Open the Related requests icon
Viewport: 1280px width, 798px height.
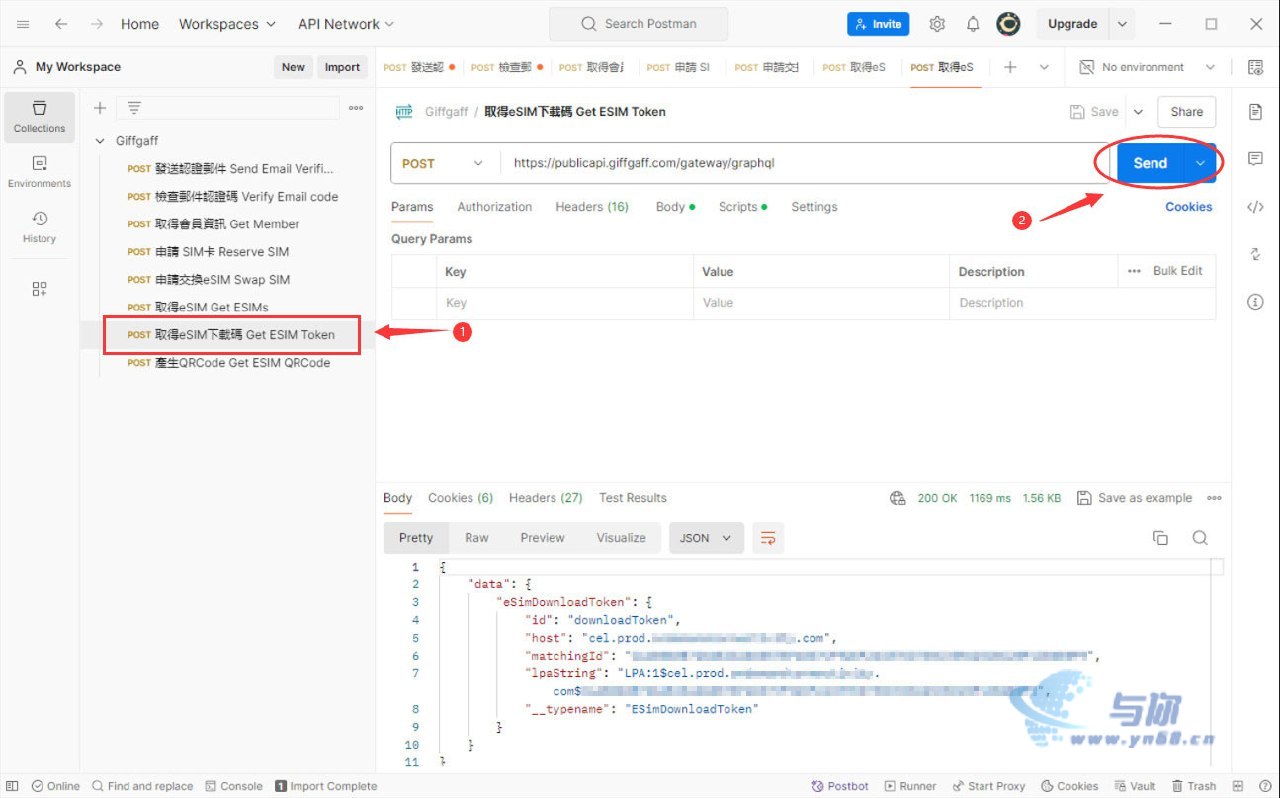pyautogui.click(x=1255, y=254)
